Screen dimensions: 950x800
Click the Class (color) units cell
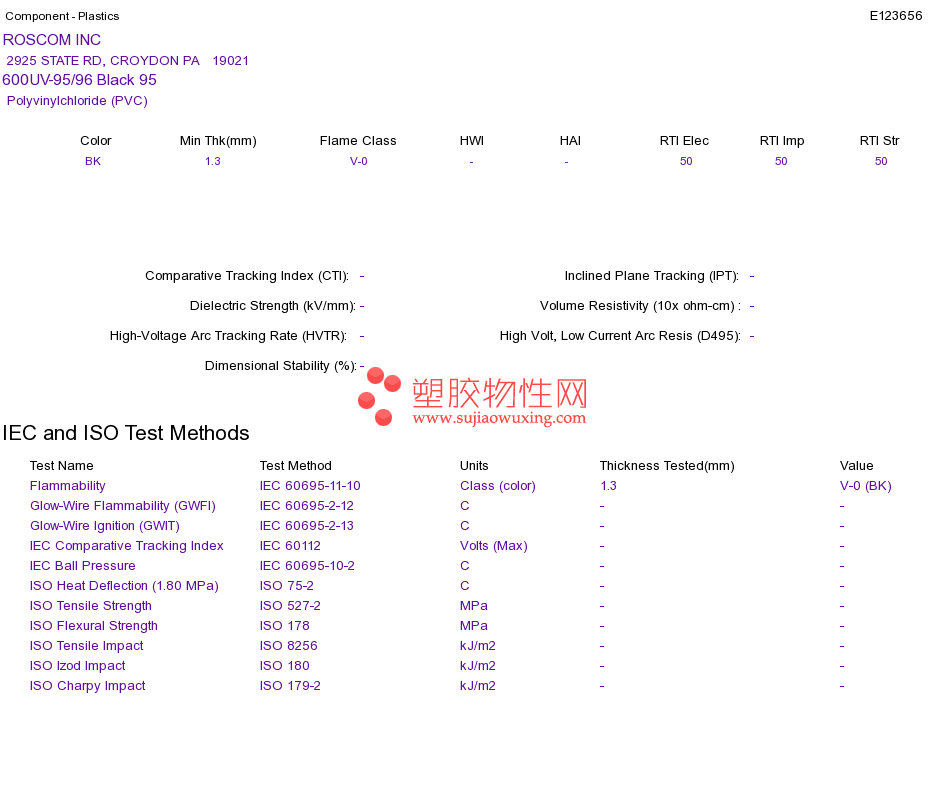[498, 485]
